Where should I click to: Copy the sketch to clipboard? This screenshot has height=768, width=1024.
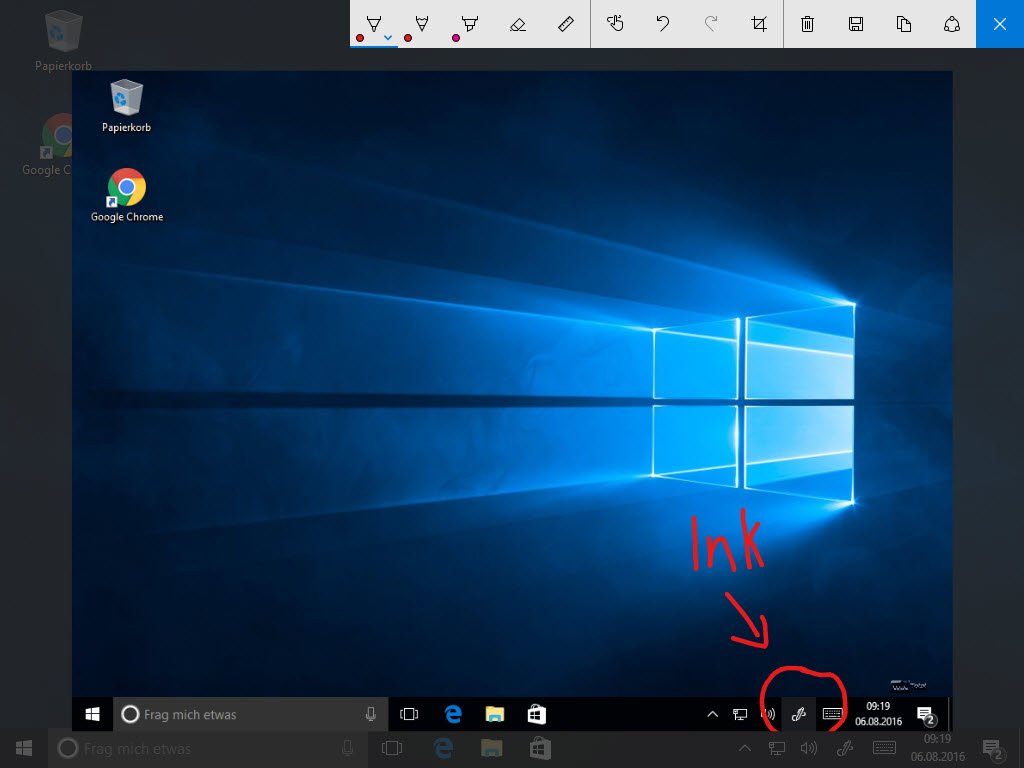[903, 24]
